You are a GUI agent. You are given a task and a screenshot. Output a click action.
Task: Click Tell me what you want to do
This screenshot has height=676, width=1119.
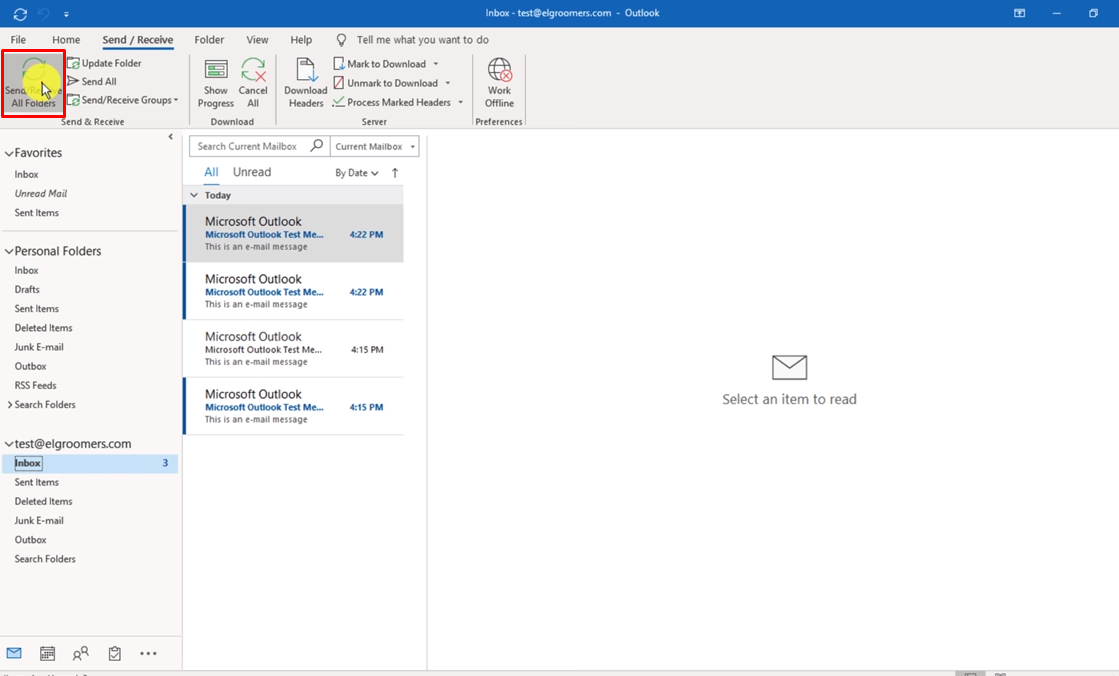pyautogui.click(x=422, y=40)
